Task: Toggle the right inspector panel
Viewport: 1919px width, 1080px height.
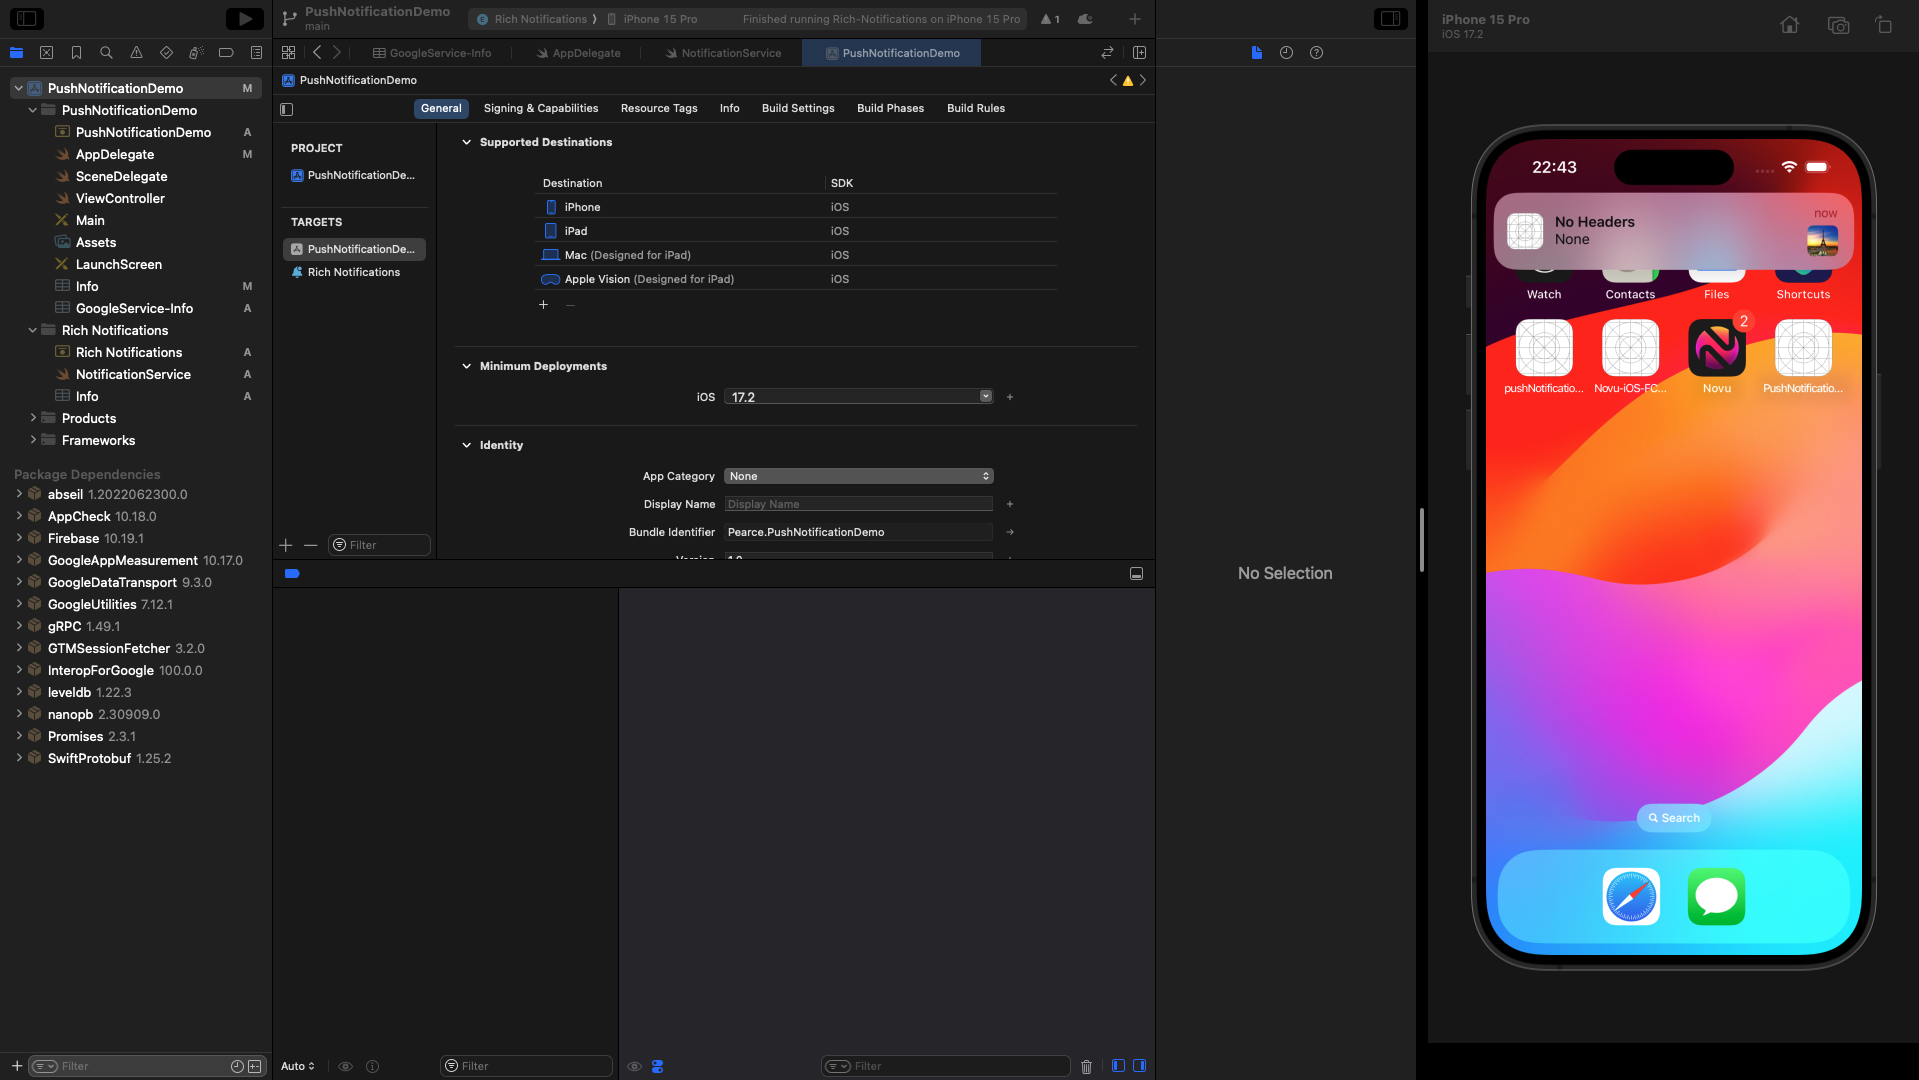Action: click(1390, 19)
